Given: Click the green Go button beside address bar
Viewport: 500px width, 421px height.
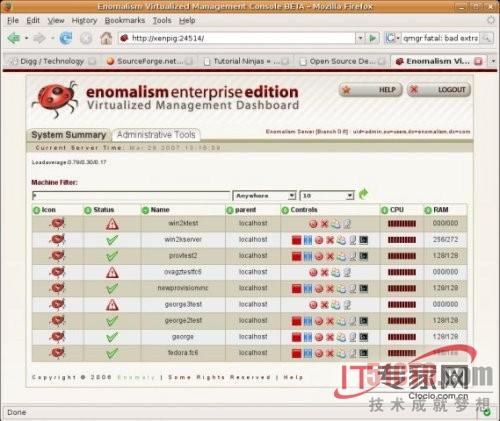Looking at the screenshot, I should [373, 38].
